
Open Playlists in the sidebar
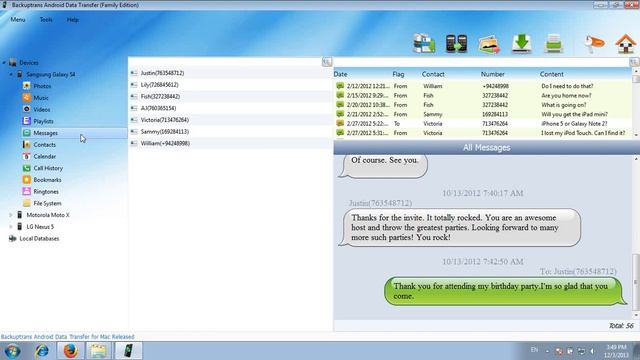[x=43, y=121]
